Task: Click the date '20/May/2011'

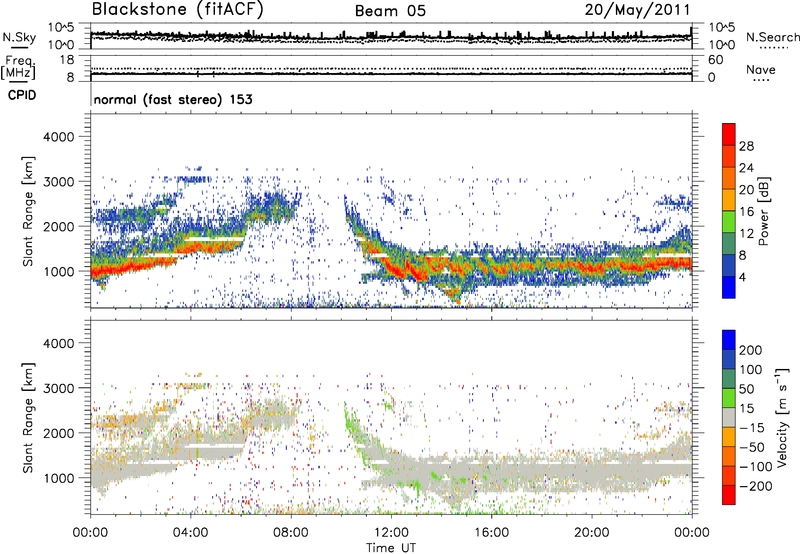Action: (x=637, y=10)
